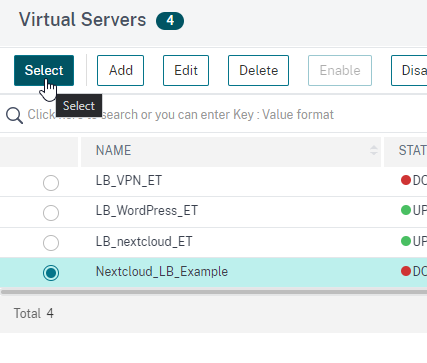427x363 pixels.
Task: Click the red status dot for LB_VPN_ET
Action: [x=406, y=180]
